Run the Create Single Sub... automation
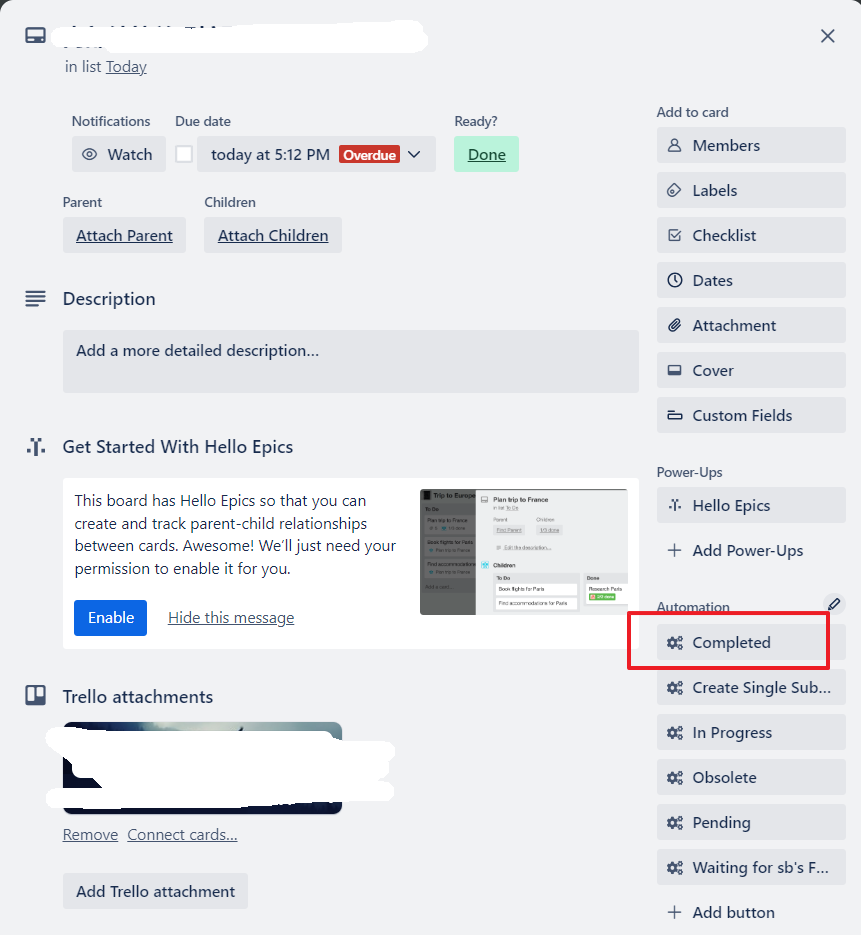861x935 pixels. point(751,688)
